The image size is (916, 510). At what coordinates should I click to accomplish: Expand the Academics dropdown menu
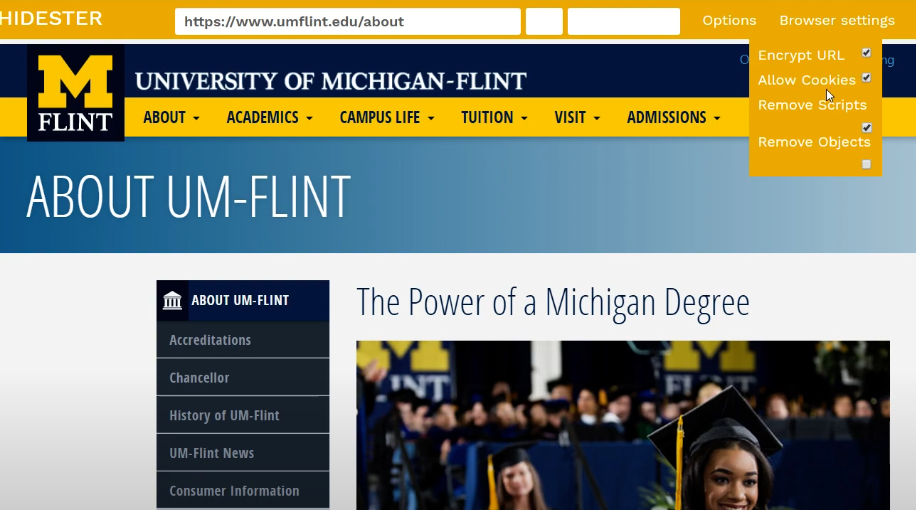tap(269, 117)
